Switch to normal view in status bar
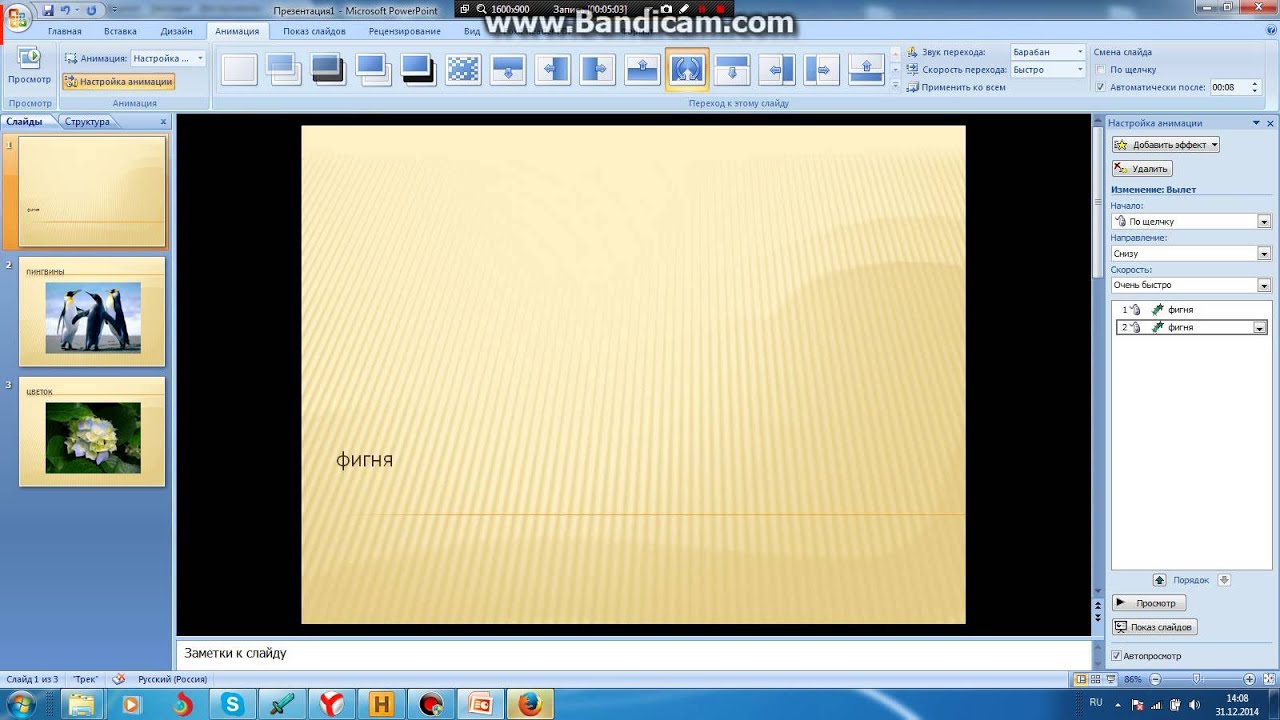Viewport: 1280px width, 720px height. click(x=1080, y=679)
